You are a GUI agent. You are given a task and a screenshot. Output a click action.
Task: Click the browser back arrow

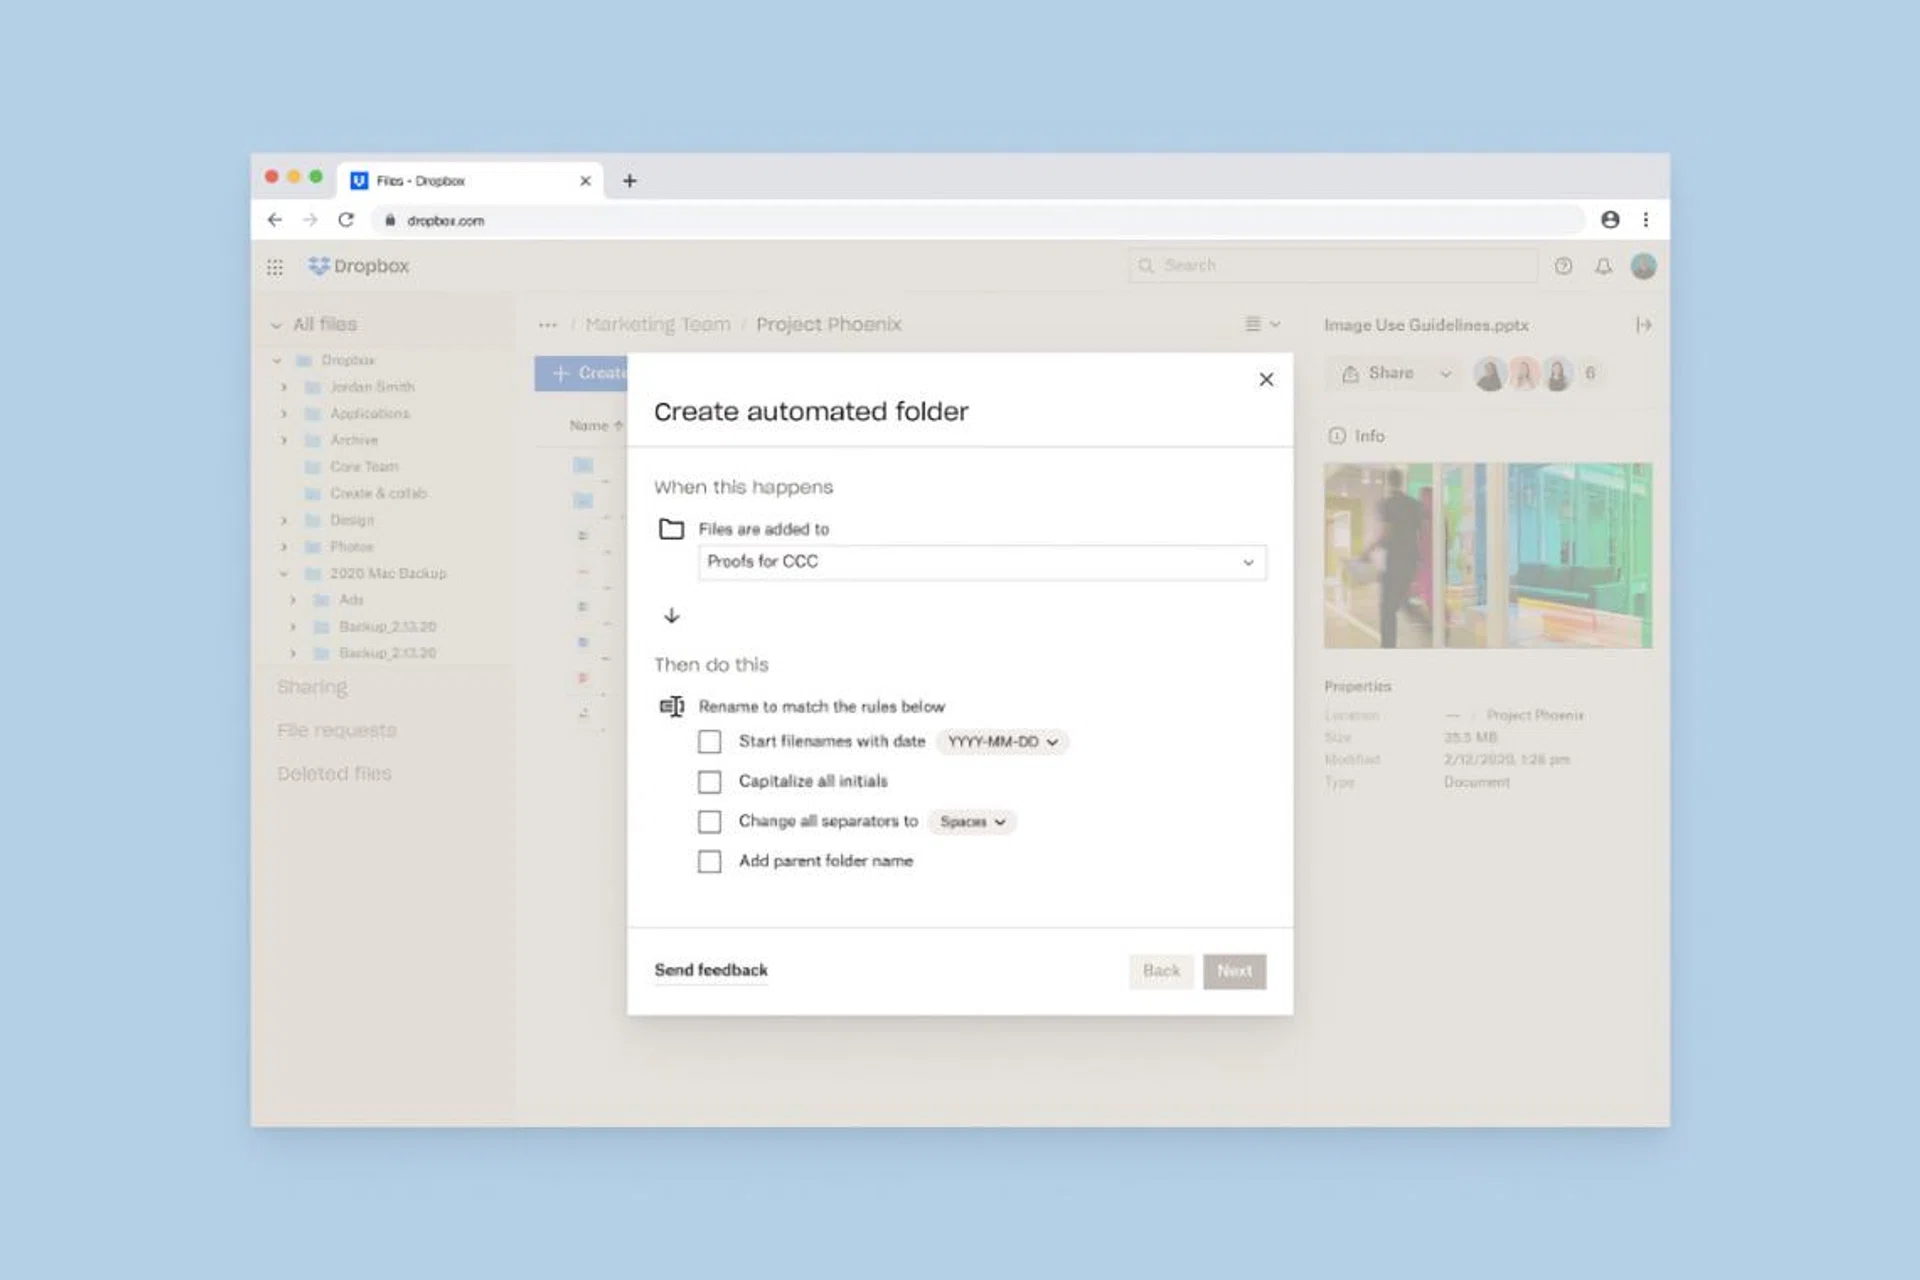point(275,220)
